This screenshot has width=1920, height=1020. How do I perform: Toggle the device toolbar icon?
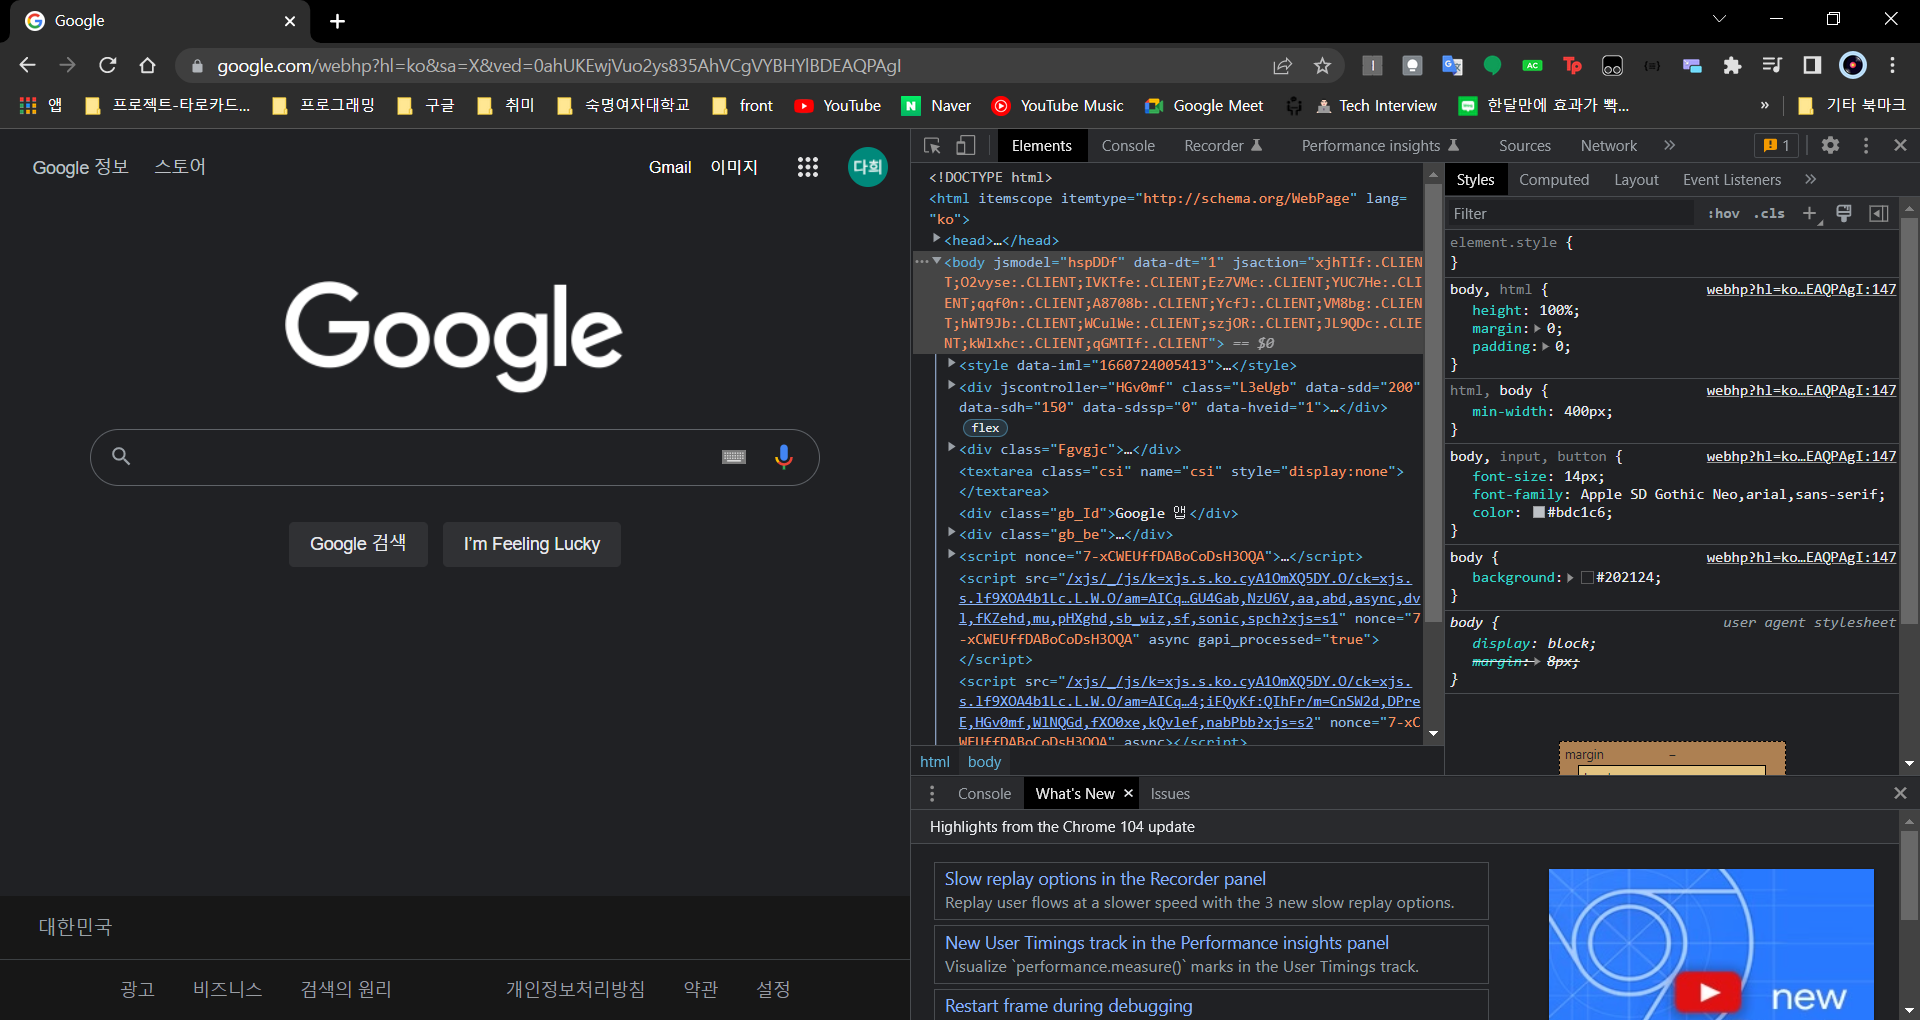pos(965,146)
